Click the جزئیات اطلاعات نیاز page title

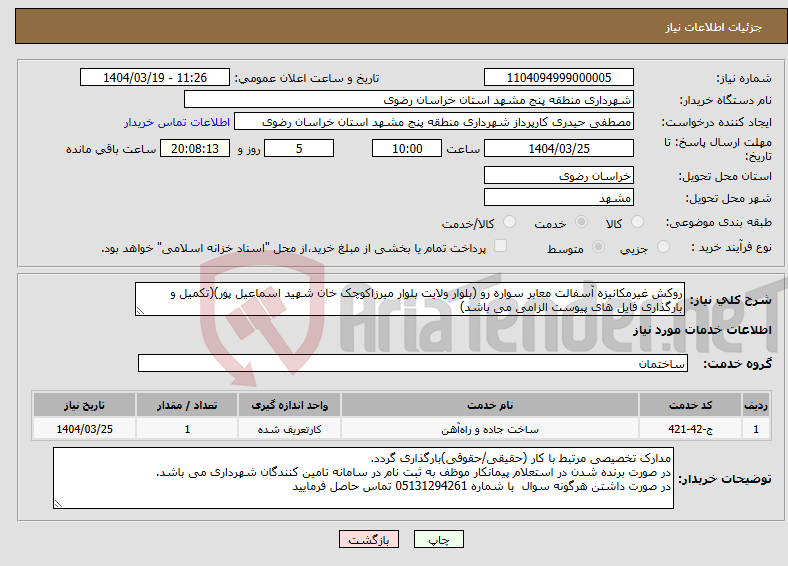pyautogui.click(x=714, y=27)
